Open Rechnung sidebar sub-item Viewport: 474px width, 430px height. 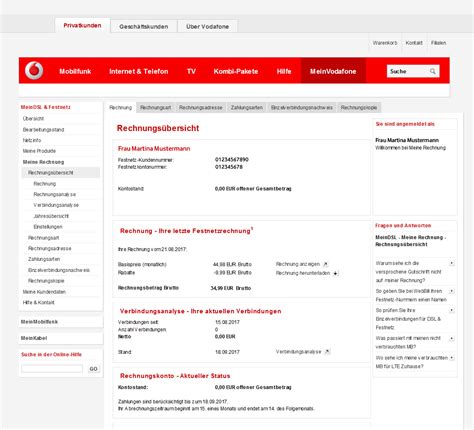pyautogui.click(x=45, y=184)
